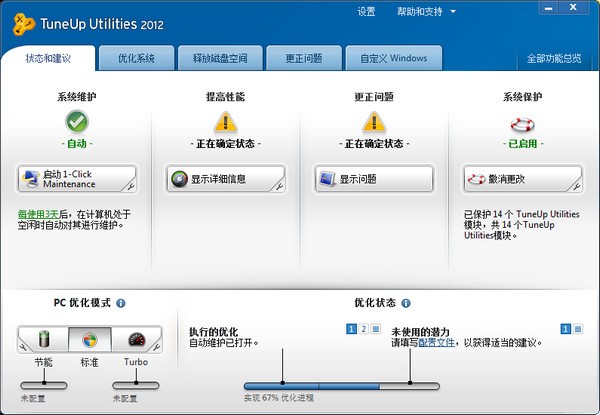
Task: Open the 帮助和支持 menu
Action: (x=419, y=12)
